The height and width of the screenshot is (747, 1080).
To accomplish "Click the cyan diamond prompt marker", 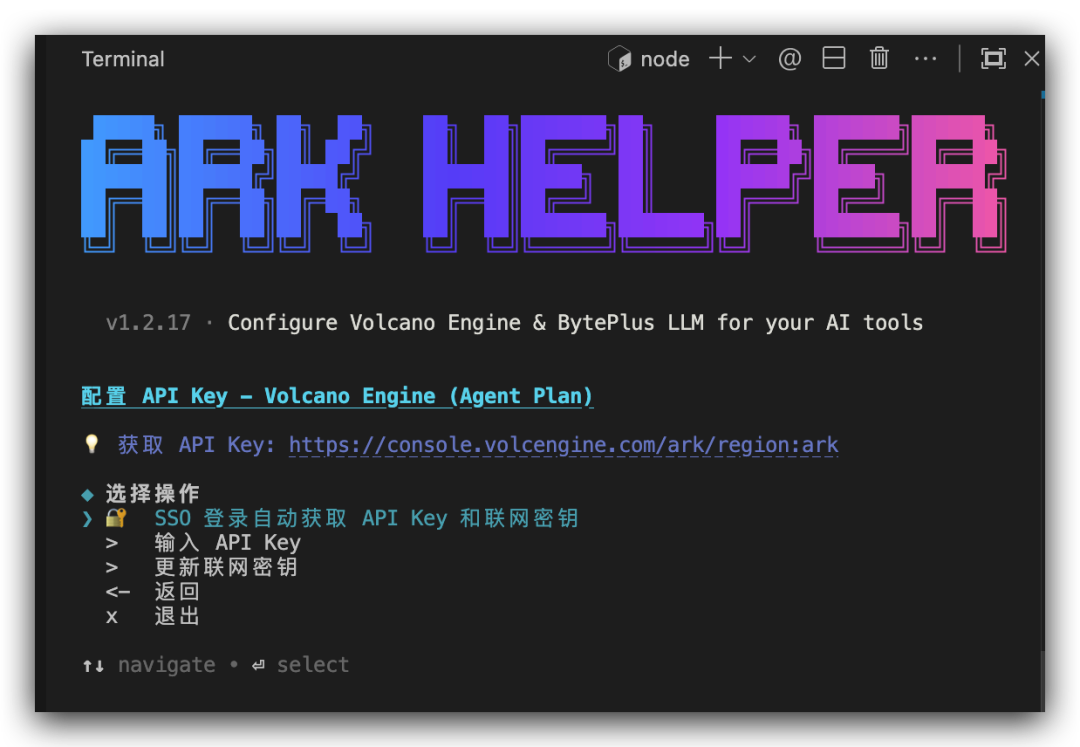I will pos(87,494).
